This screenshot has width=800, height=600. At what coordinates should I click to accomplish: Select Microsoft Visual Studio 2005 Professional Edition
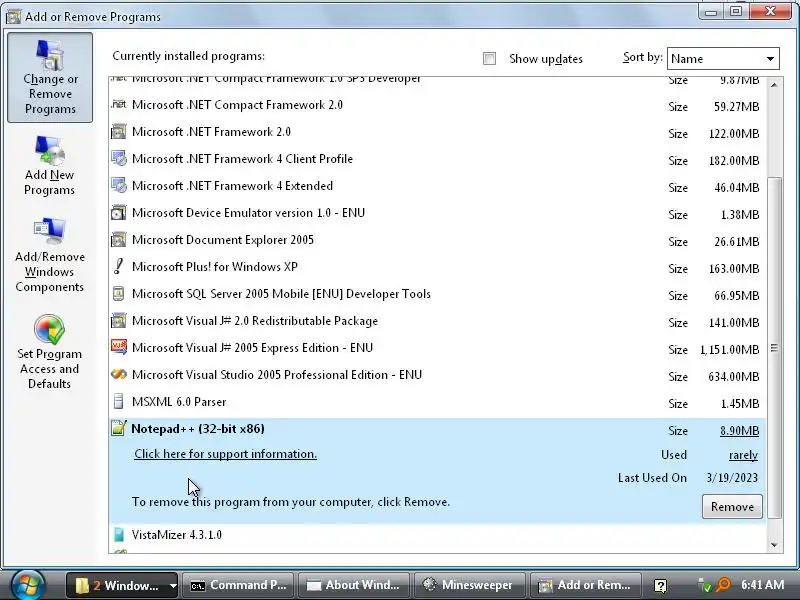[437, 376]
